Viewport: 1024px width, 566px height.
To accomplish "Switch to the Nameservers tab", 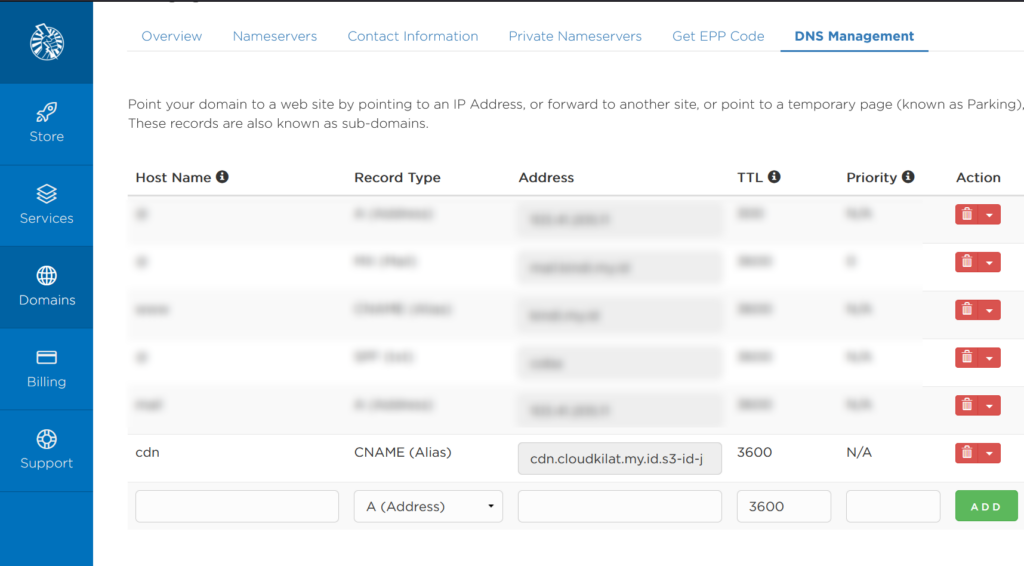I will click(274, 36).
